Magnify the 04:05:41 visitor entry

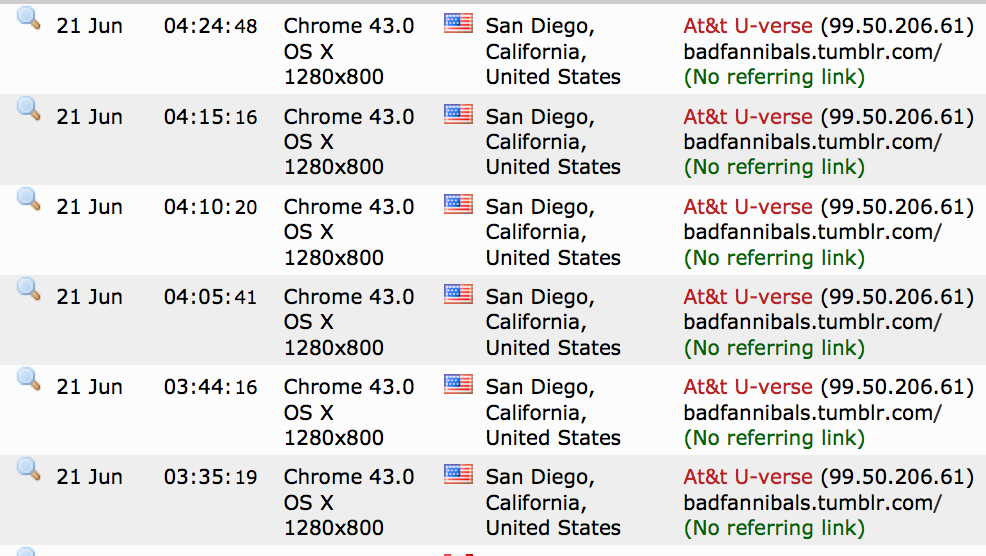[29, 288]
